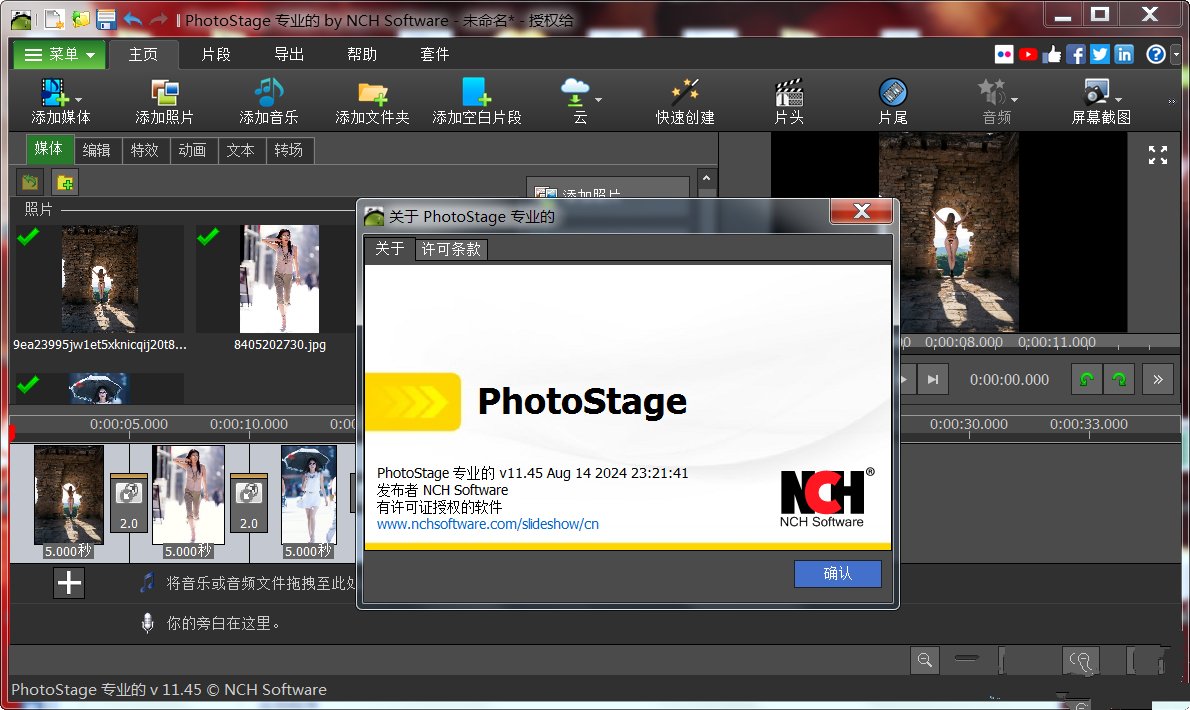
Task: Open the YouTube icon
Action: [1028, 54]
